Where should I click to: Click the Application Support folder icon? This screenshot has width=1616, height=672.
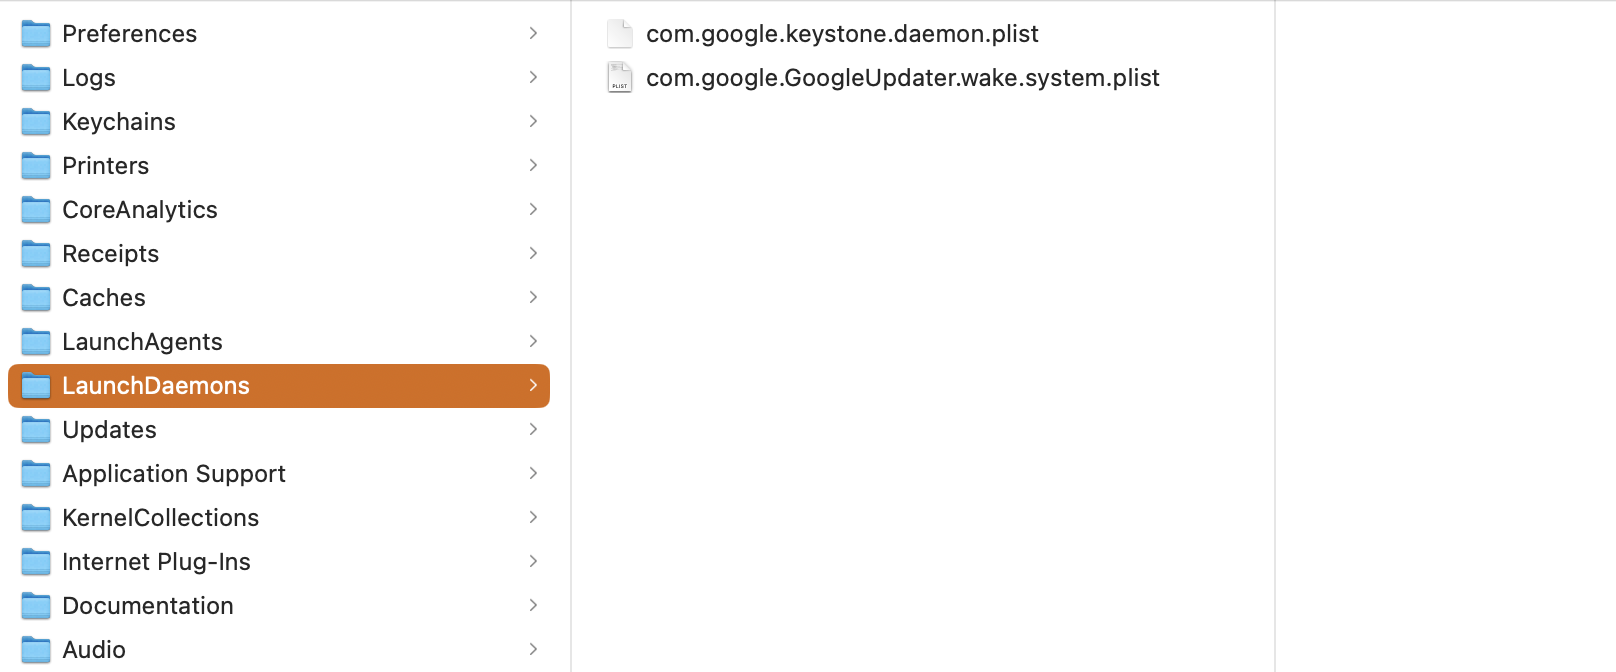point(36,474)
